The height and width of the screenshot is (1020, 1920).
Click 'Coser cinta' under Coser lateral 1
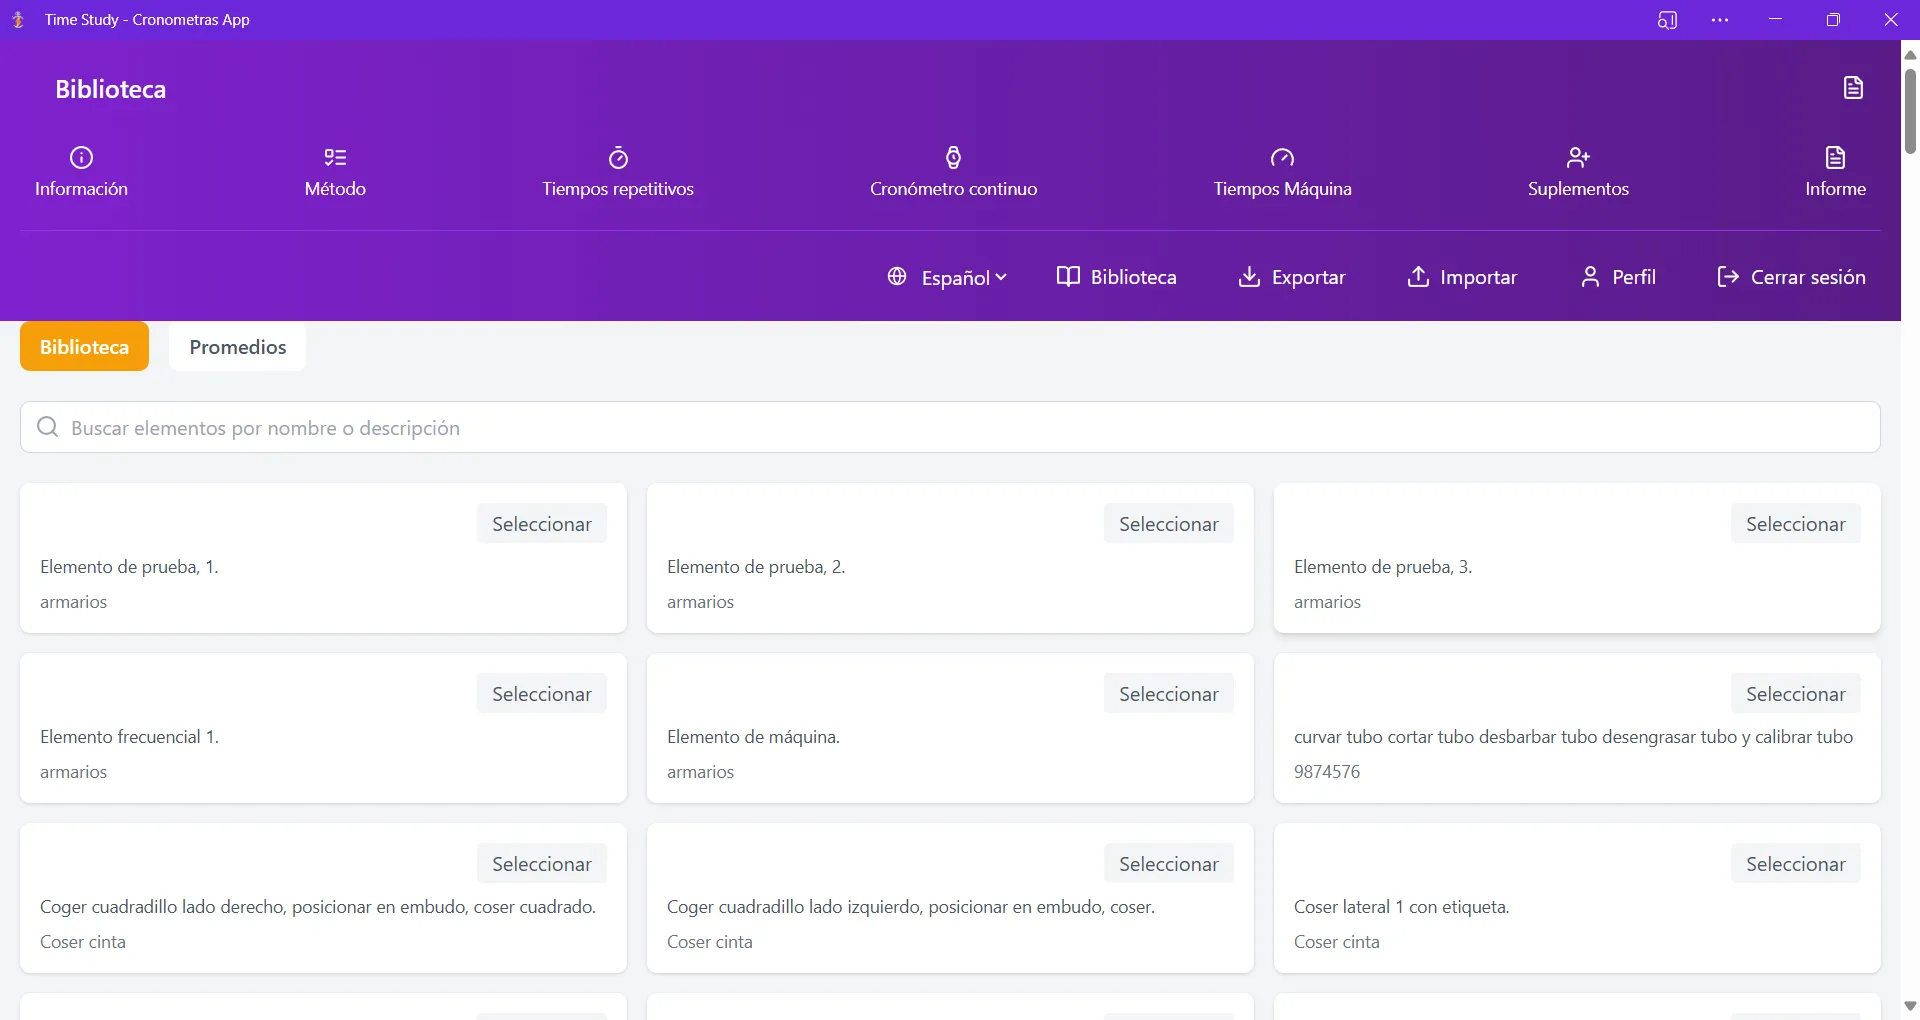pyautogui.click(x=1336, y=942)
